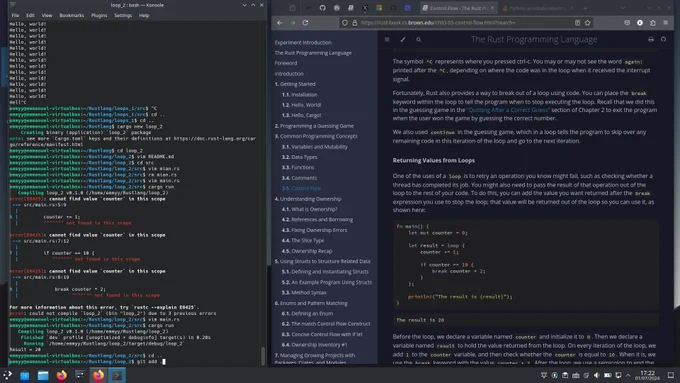680x383 pixels.
Task: Toggle the book sidebar with hamburger icon
Action: pyautogui.click(x=387, y=39)
